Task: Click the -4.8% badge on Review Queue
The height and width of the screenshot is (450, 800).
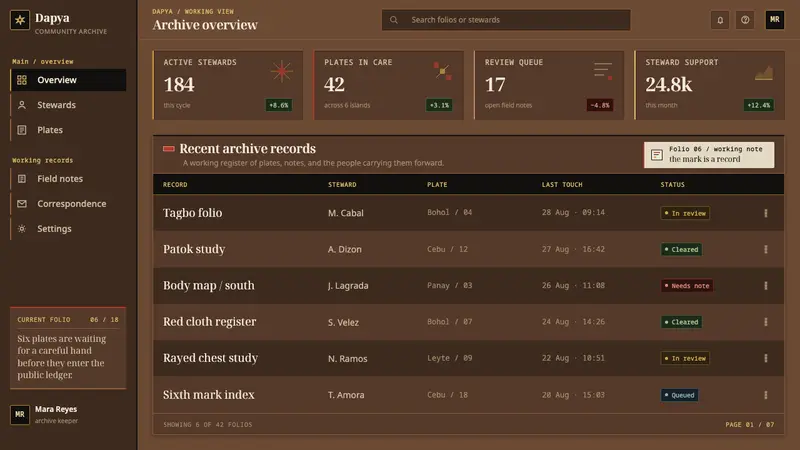Action: click(x=600, y=105)
